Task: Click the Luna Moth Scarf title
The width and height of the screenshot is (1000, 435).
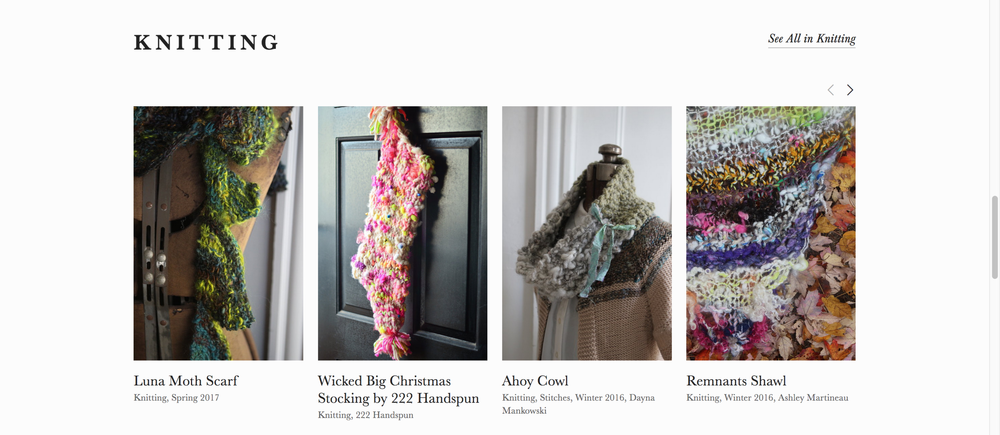Action: 186,381
